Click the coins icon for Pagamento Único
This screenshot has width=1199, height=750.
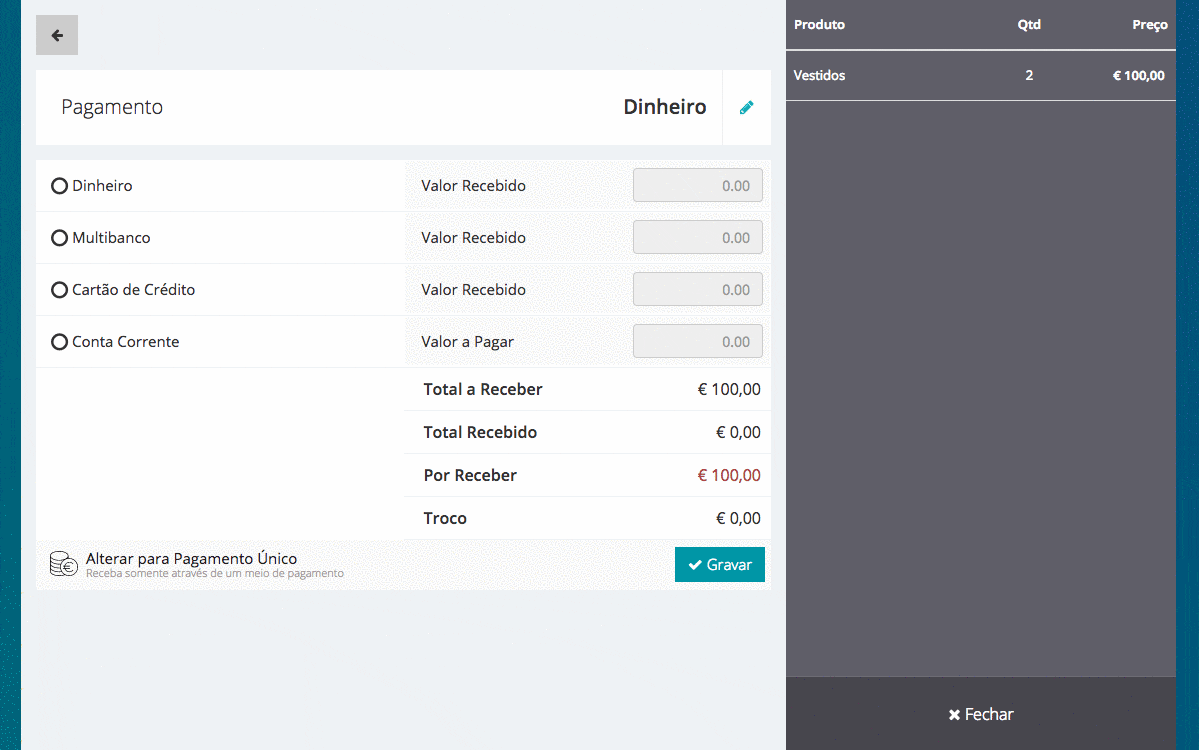click(x=64, y=564)
